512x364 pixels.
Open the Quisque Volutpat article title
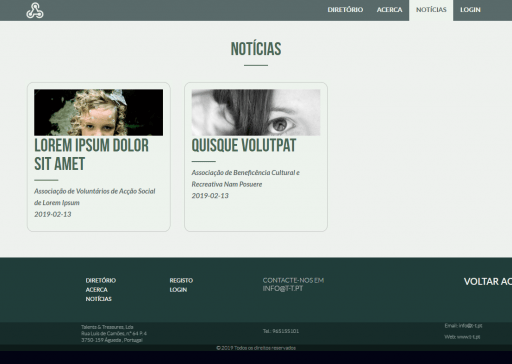tap(244, 146)
